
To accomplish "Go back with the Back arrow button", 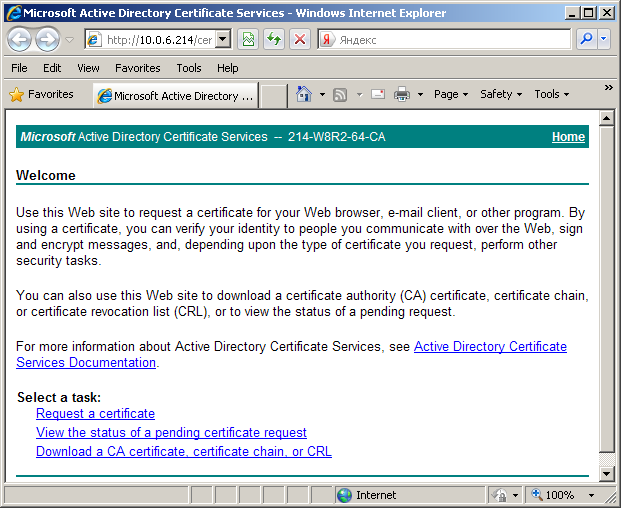I will pos(19,39).
